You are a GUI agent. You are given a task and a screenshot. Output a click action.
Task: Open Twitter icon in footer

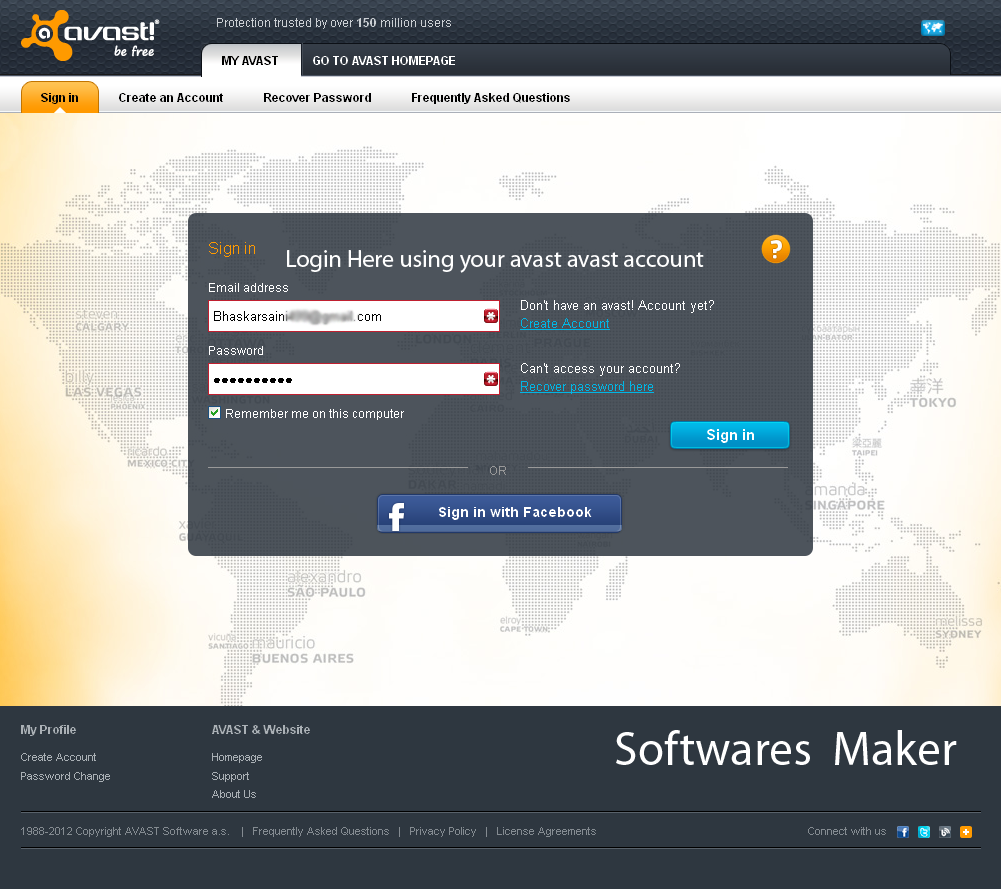[x=924, y=832]
